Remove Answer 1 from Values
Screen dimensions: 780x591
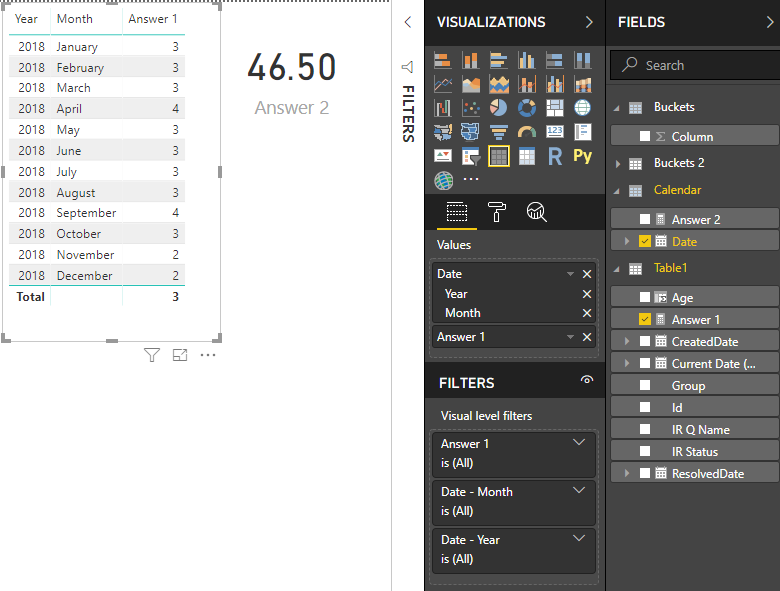587,337
